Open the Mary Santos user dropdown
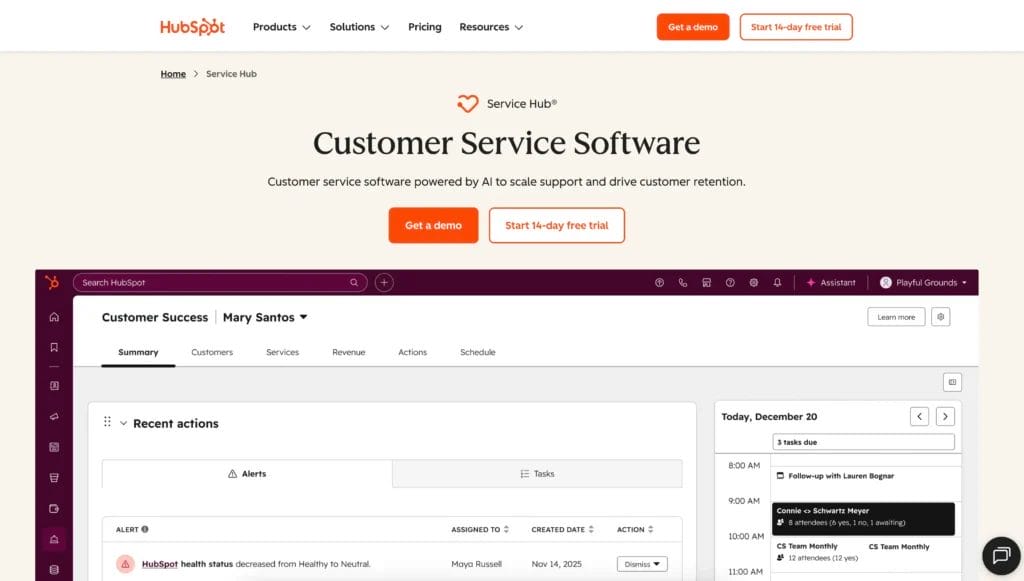Screen dimensions: 1024x581 266,317
